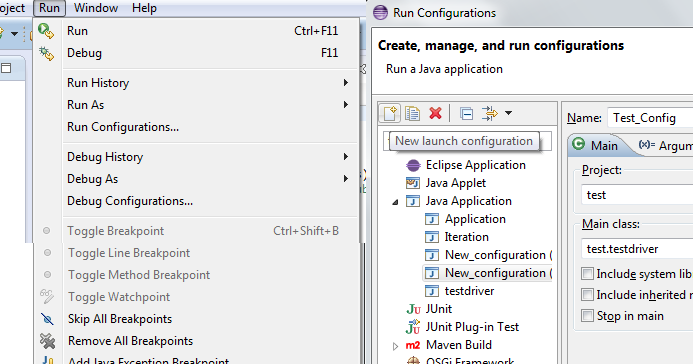693x364 pixels.
Task: Select the JUnit configuration type
Action: [x=439, y=309]
